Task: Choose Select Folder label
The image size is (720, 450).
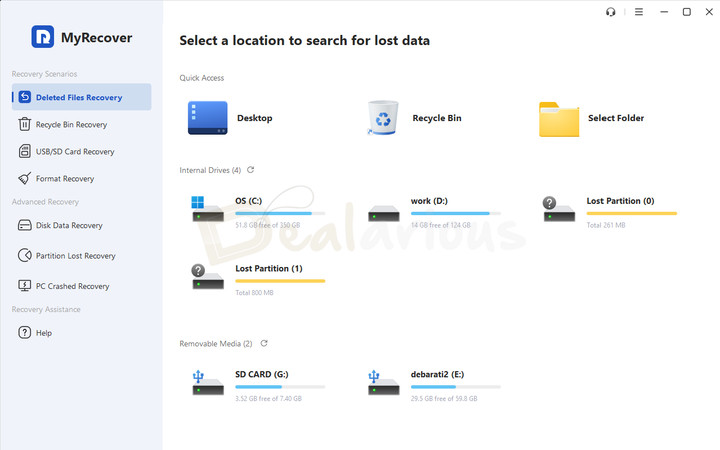Action: pyautogui.click(x=616, y=118)
